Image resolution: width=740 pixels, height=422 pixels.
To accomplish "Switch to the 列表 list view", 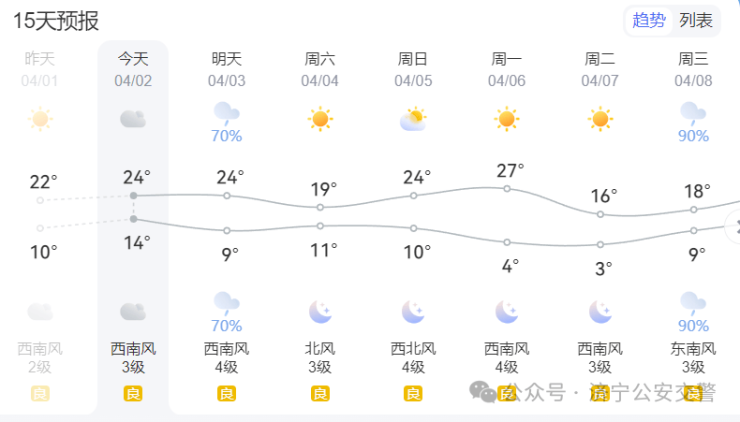I will 696,20.
